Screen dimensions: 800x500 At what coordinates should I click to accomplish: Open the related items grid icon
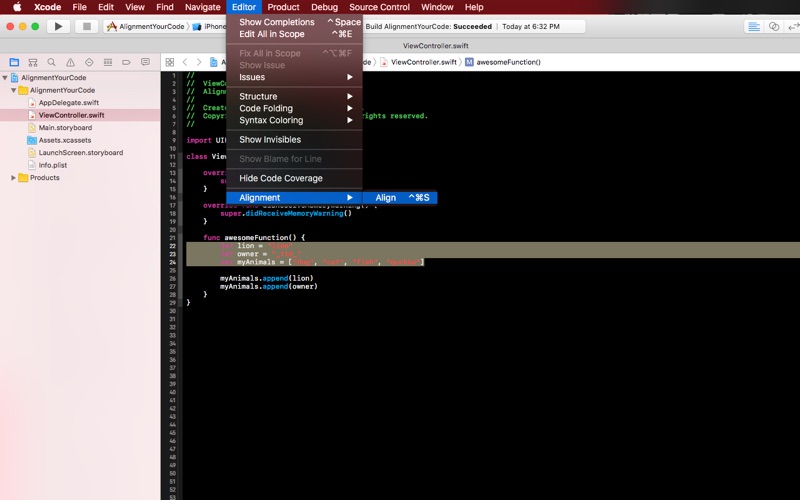(170, 62)
